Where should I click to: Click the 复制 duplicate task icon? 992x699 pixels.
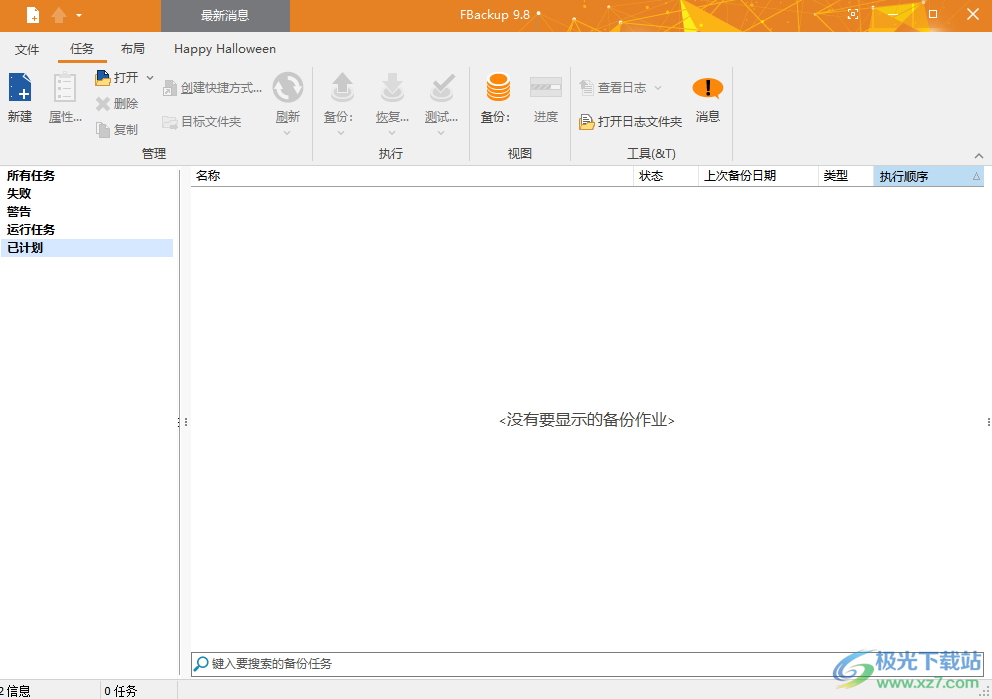(x=117, y=128)
